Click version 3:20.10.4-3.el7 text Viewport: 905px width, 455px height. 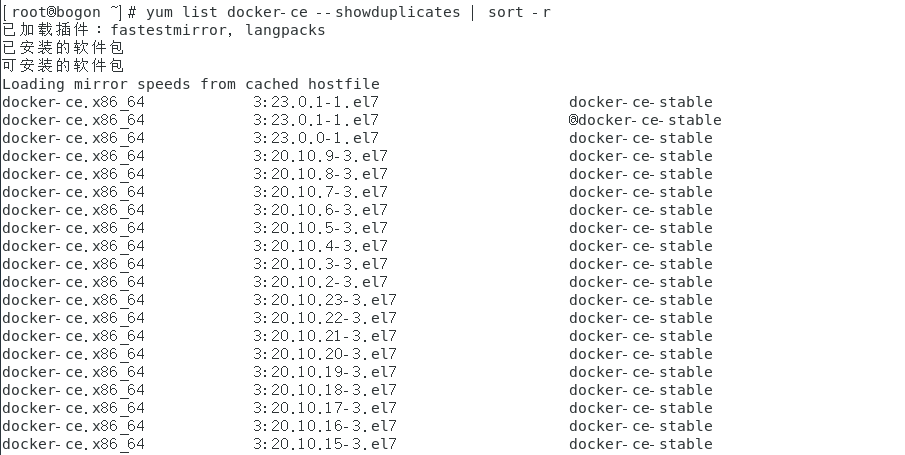pos(320,246)
